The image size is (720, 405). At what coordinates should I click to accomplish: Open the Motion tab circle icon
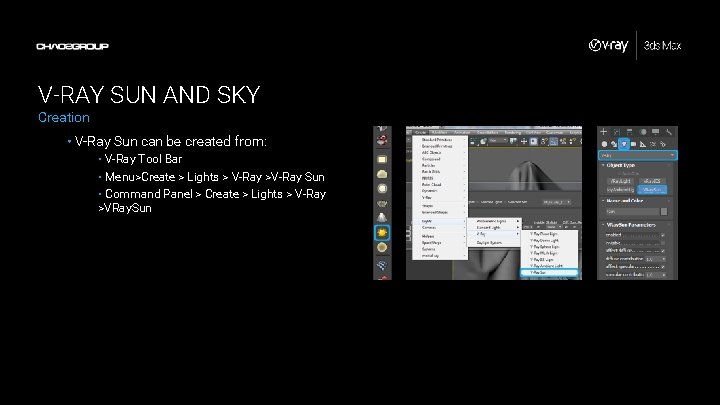coord(643,132)
